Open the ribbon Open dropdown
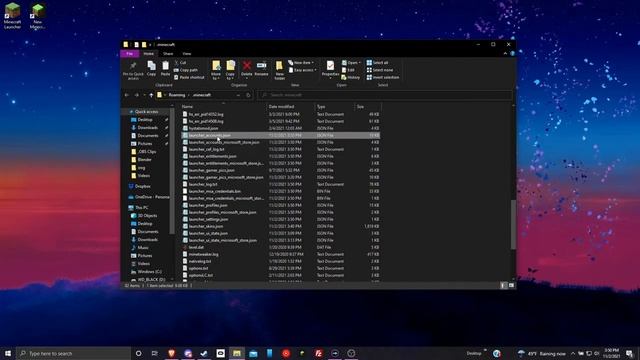This screenshot has width=640, height=360. 351,62
